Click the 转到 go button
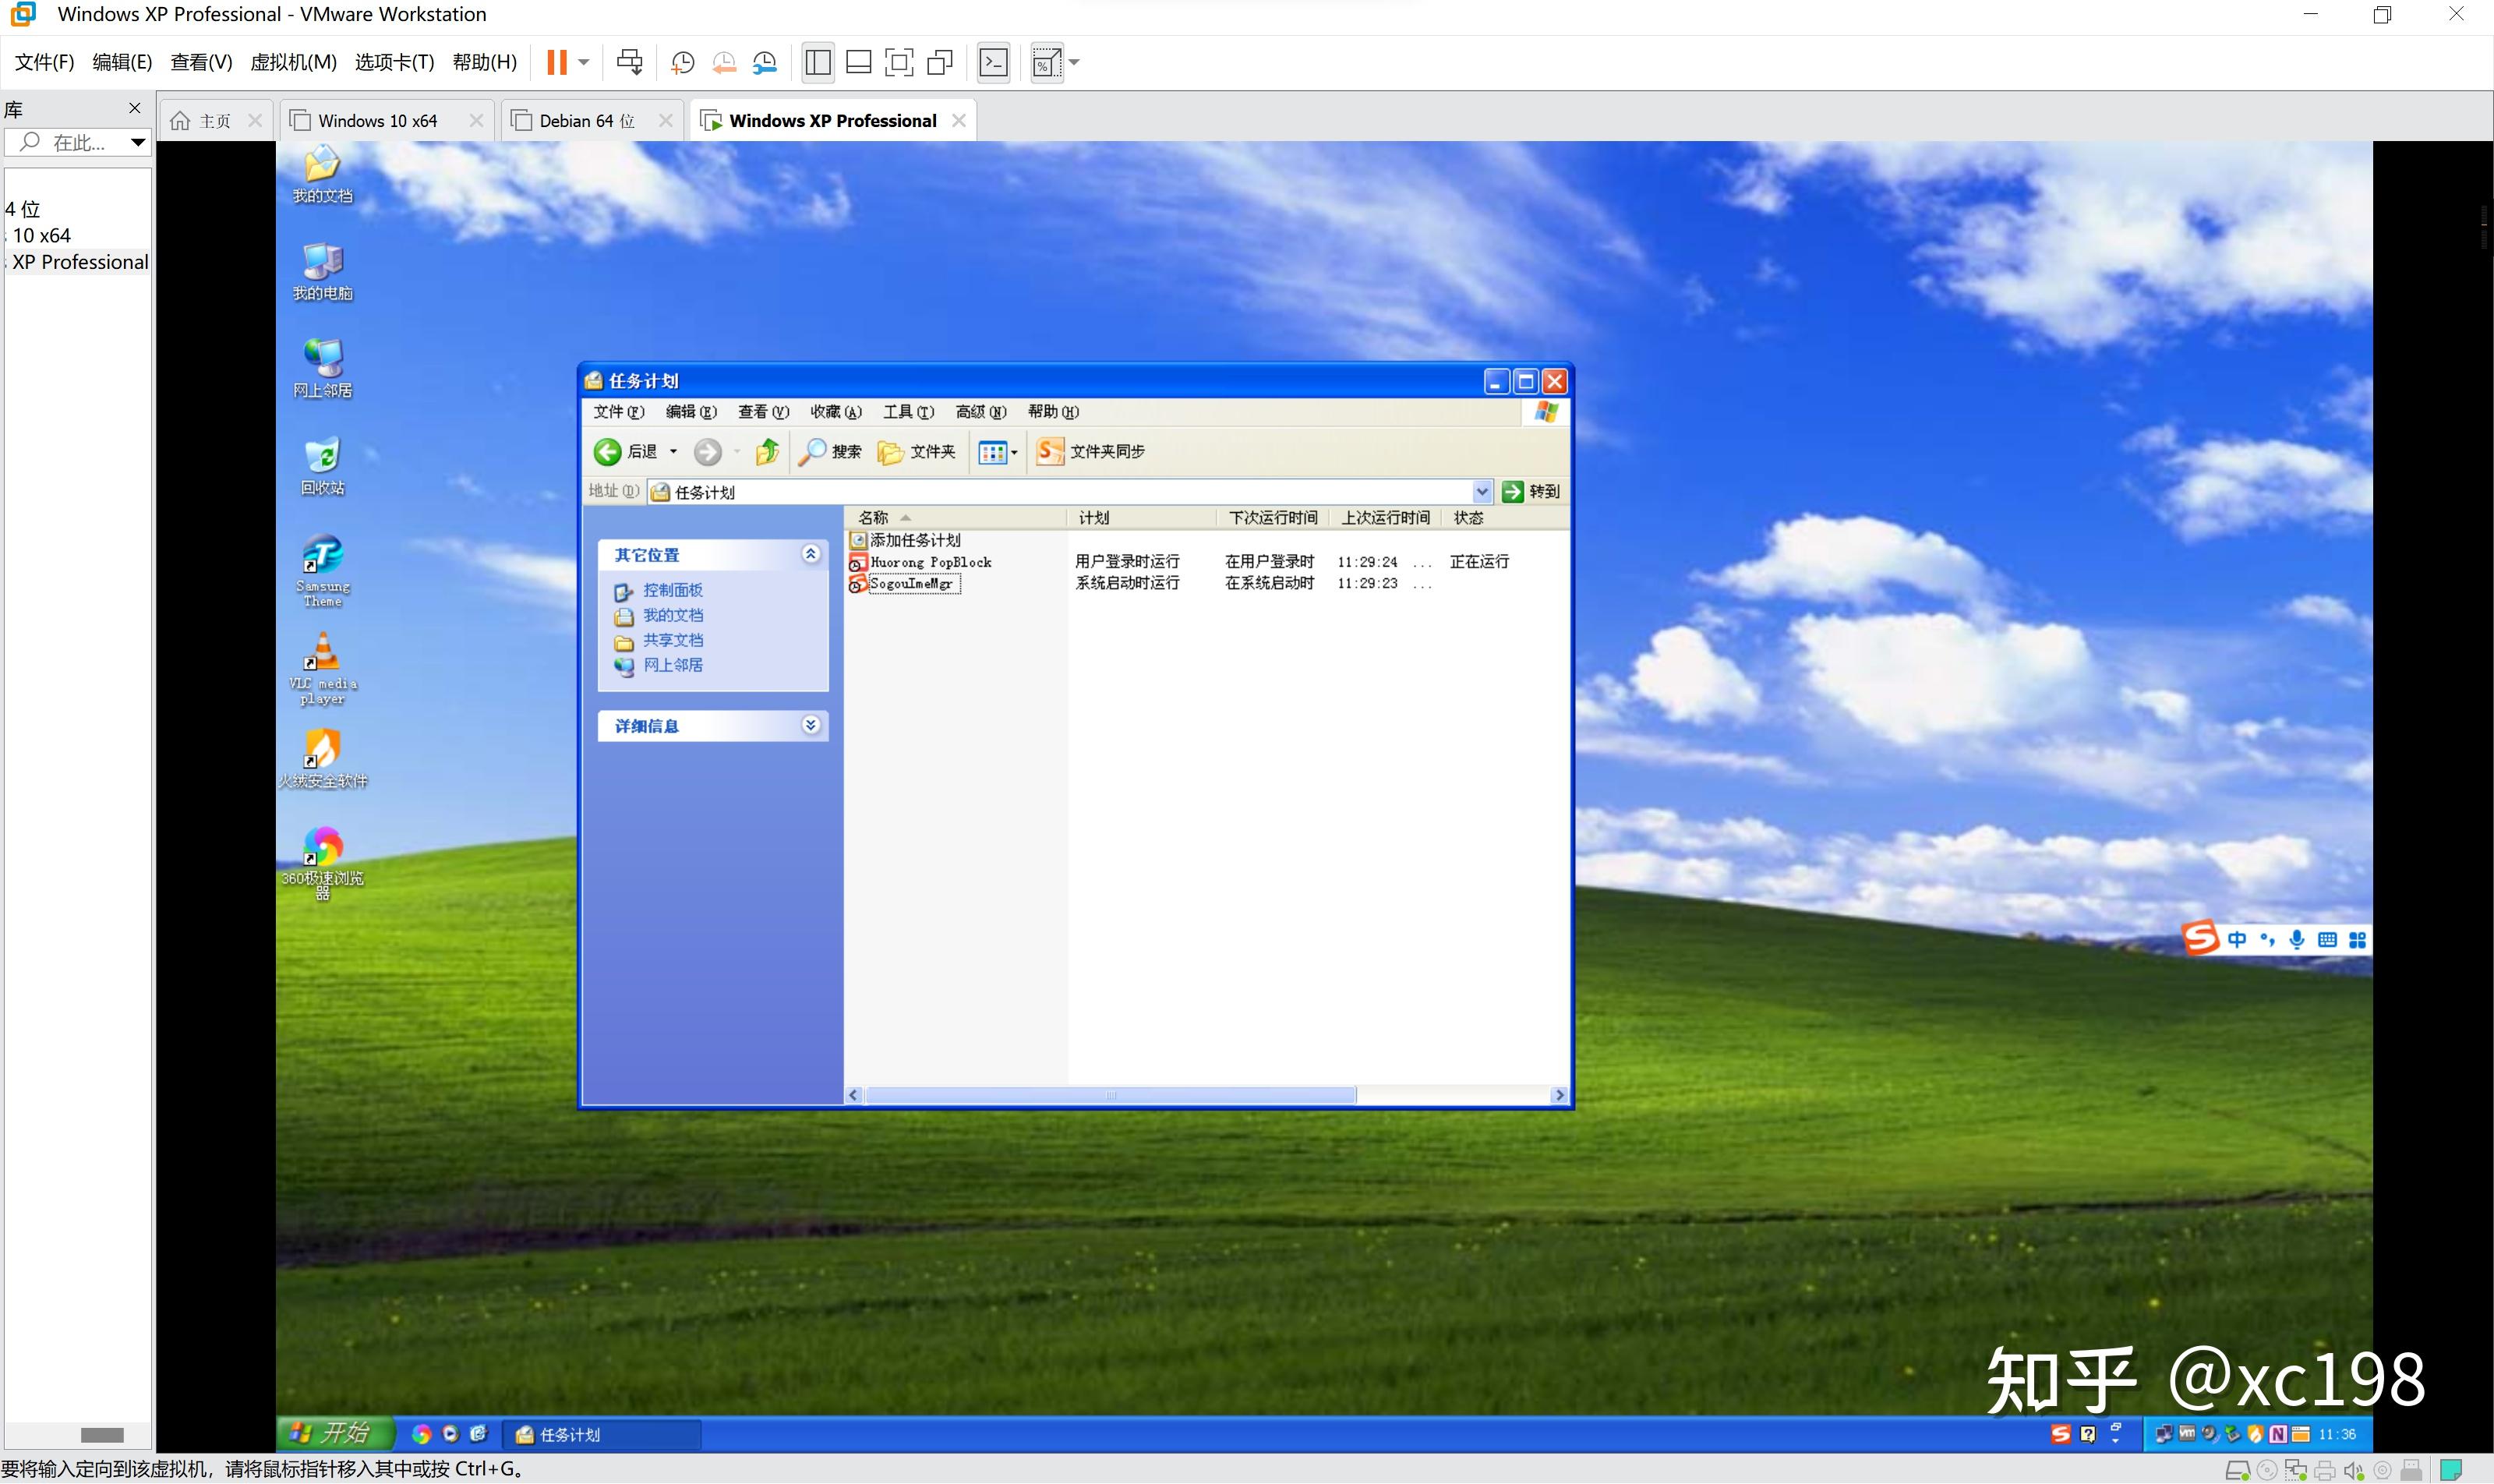 (1531, 492)
